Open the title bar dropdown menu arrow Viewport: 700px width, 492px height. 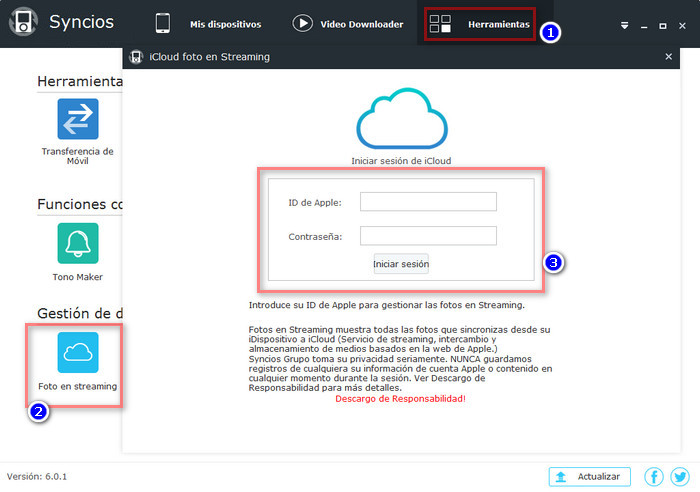pyautogui.click(x=625, y=25)
